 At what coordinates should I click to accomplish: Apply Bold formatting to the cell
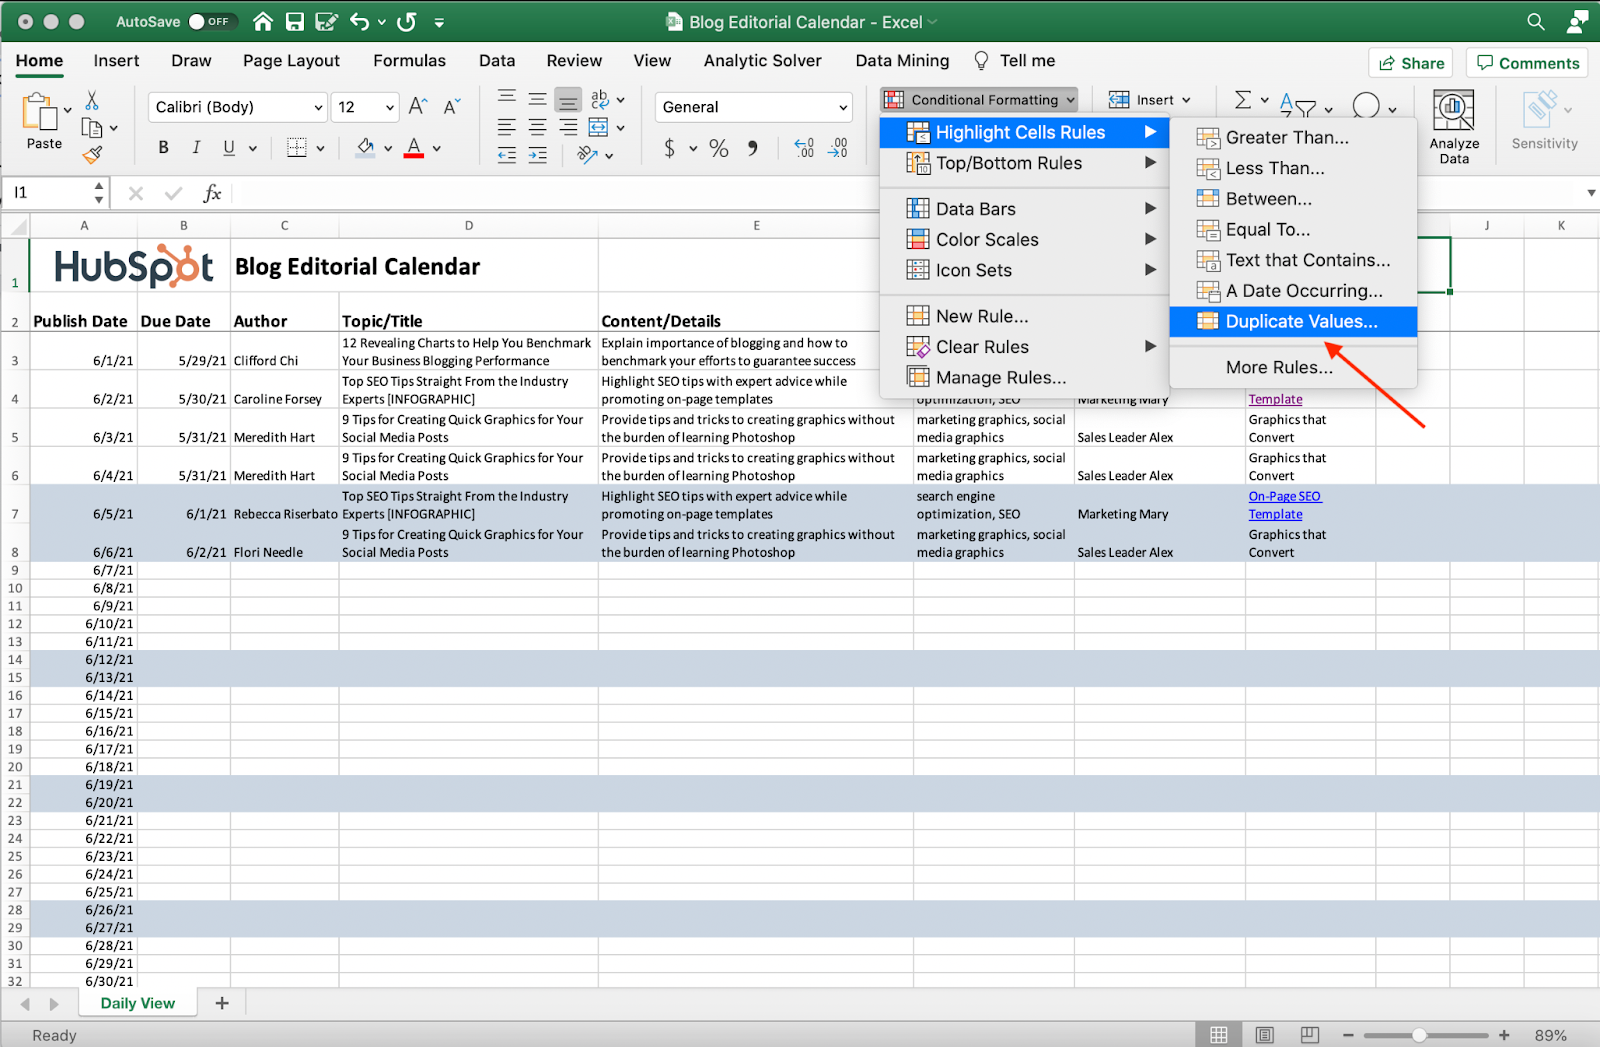163,148
